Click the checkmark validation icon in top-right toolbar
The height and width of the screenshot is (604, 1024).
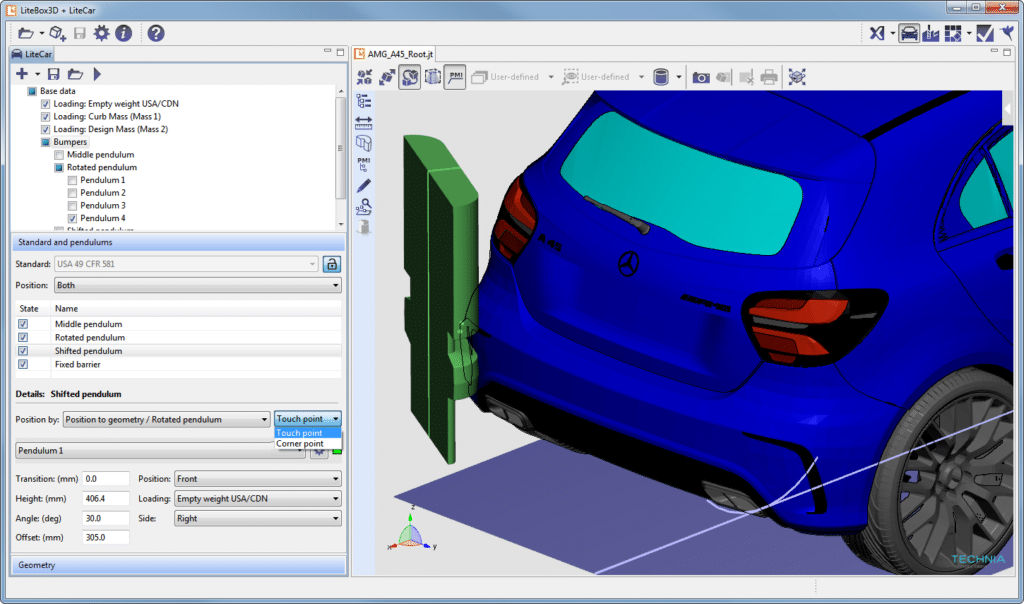tap(985, 33)
